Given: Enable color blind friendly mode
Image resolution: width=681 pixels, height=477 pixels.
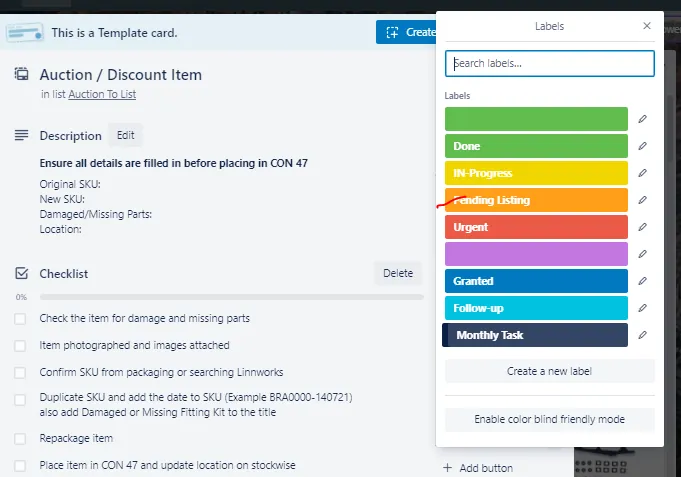Looking at the screenshot, I should click(x=549, y=419).
